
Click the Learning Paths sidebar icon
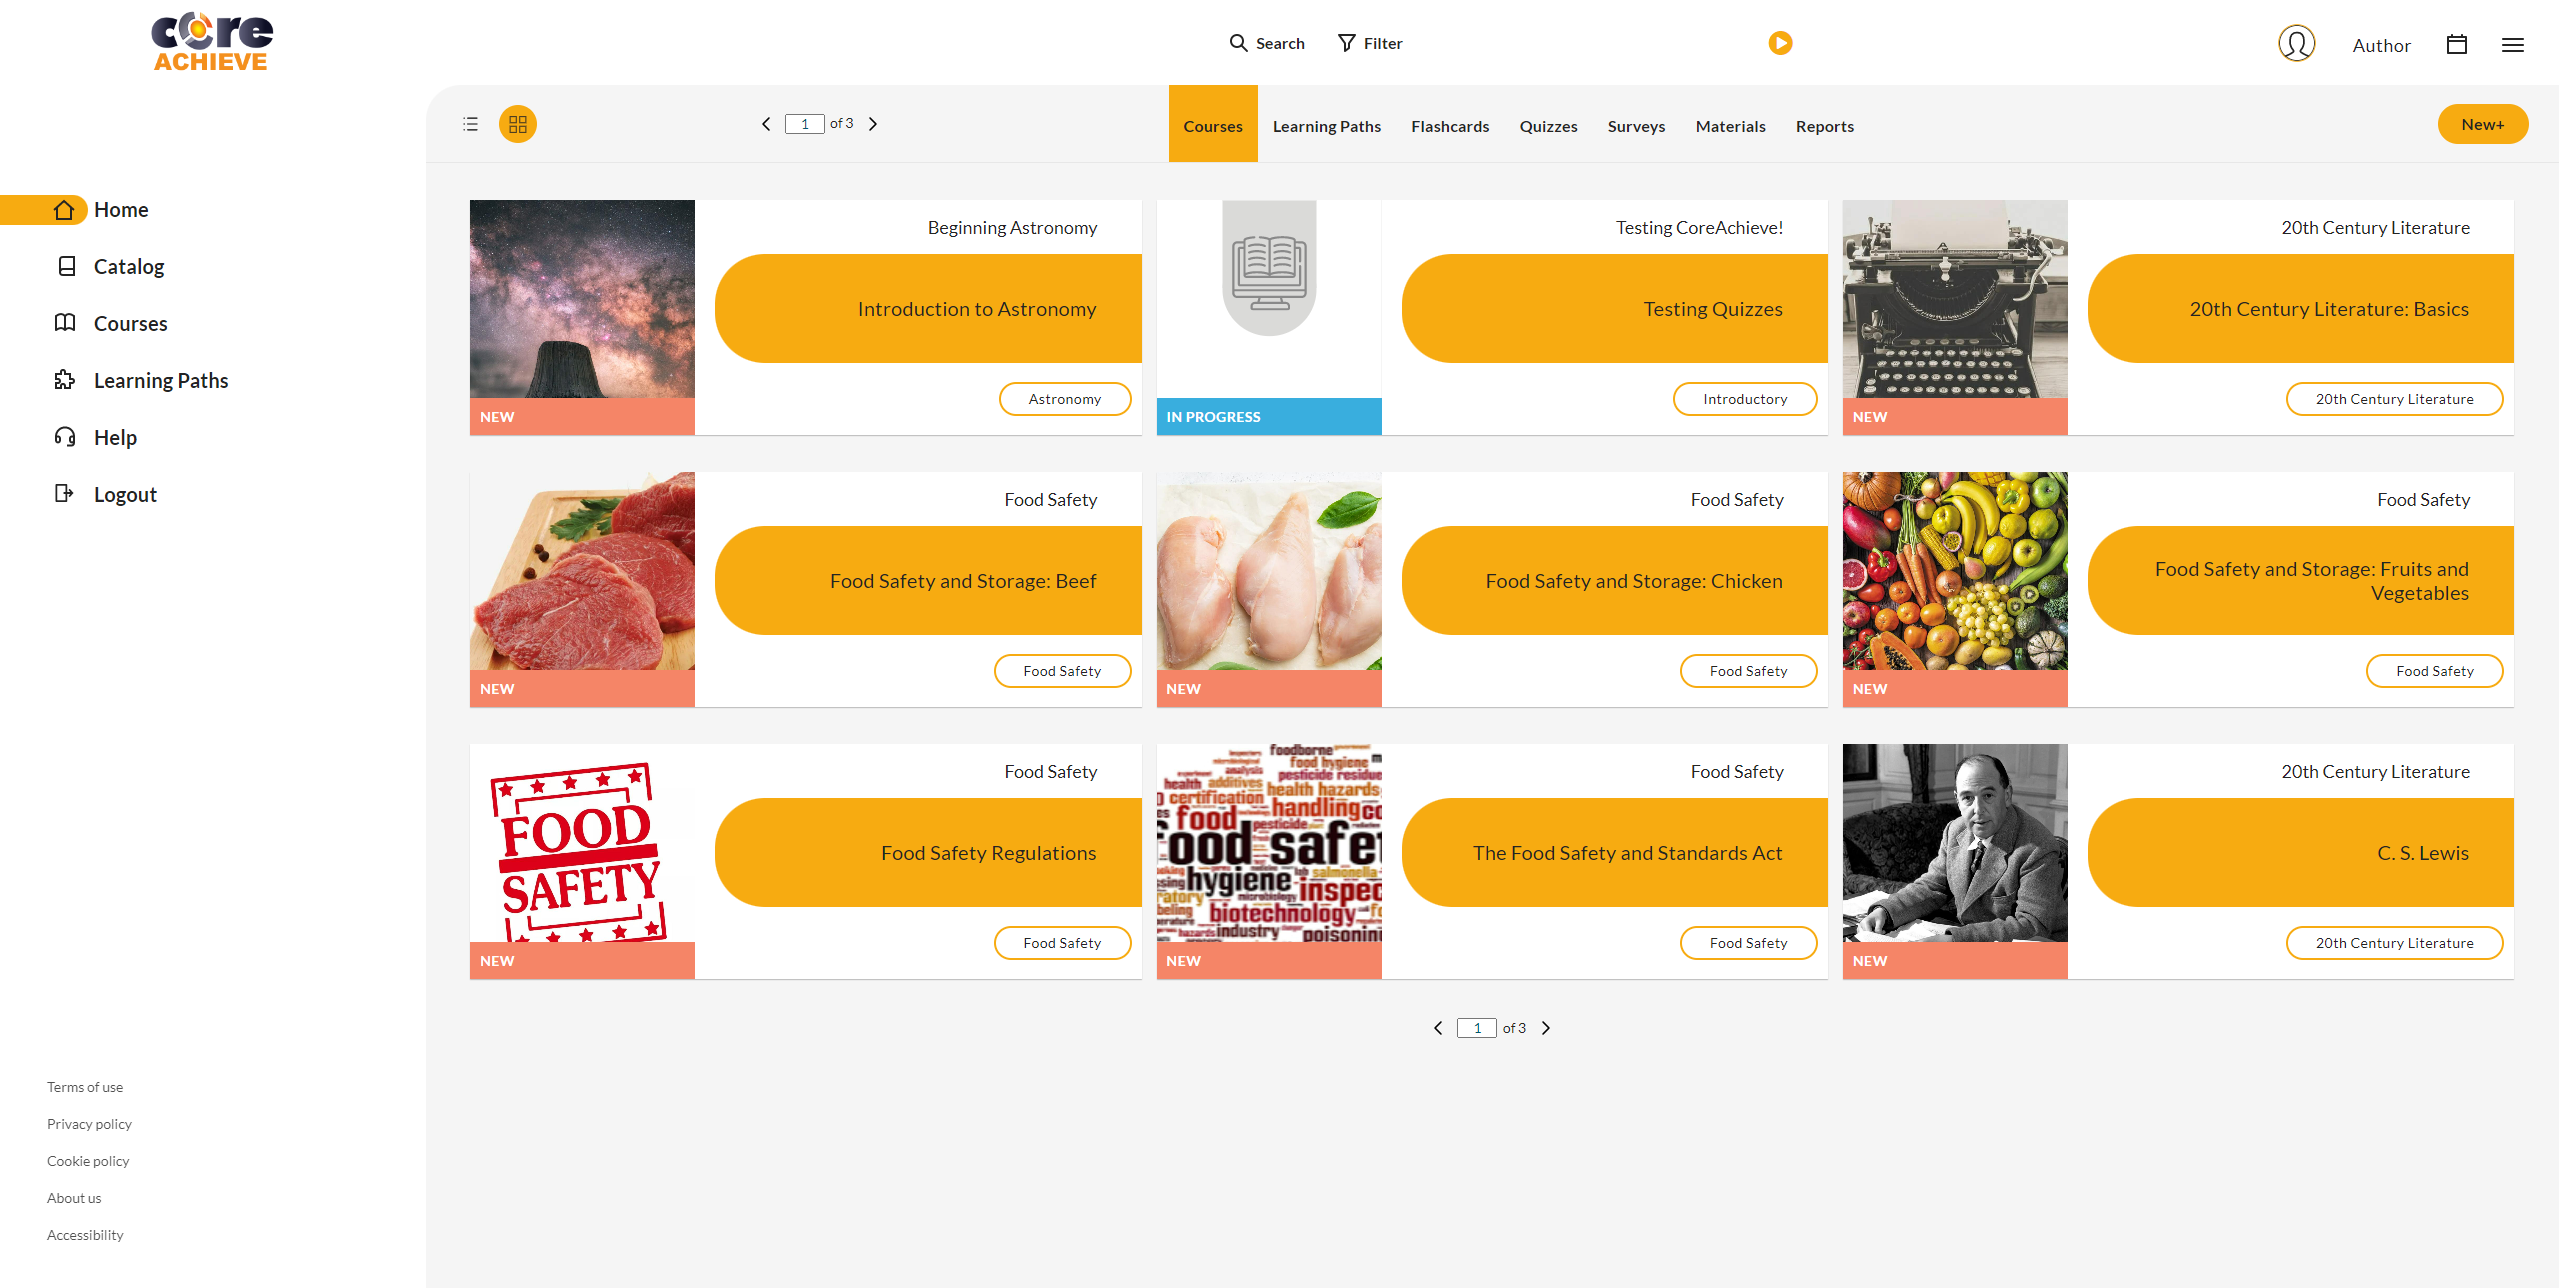(62, 380)
